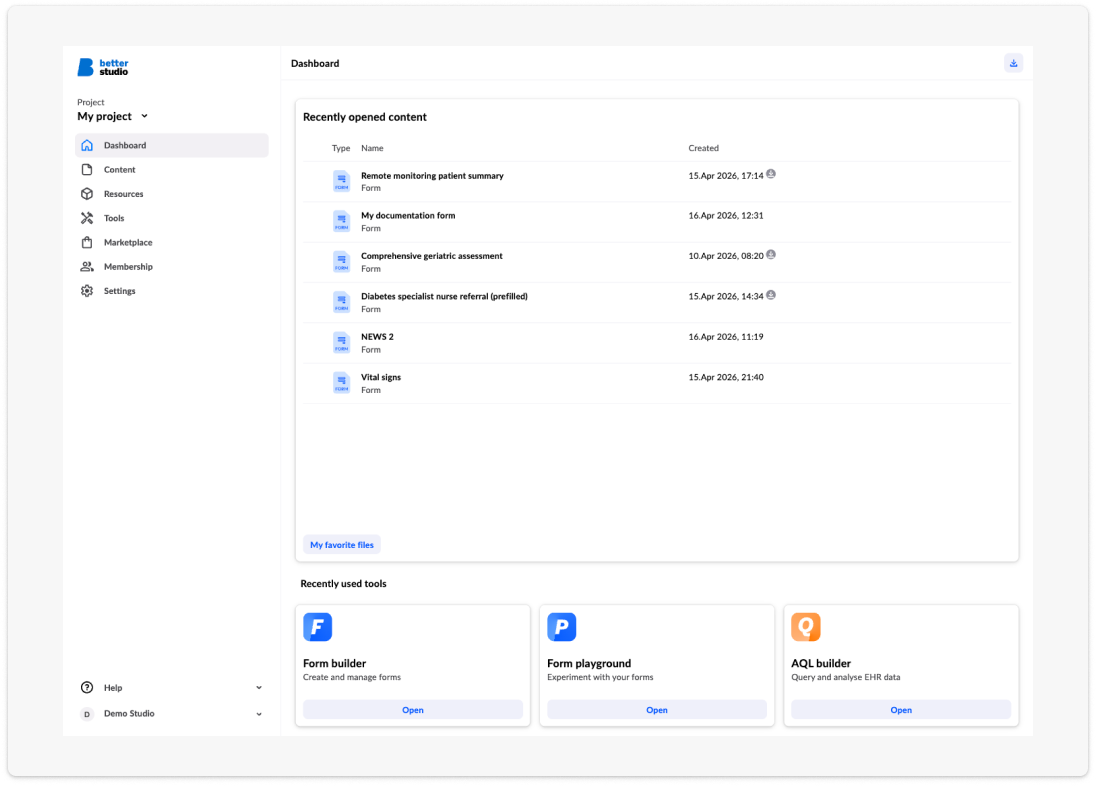Open Marketplace in sidebar
1096x786 pixels.
tap(172, 243)
